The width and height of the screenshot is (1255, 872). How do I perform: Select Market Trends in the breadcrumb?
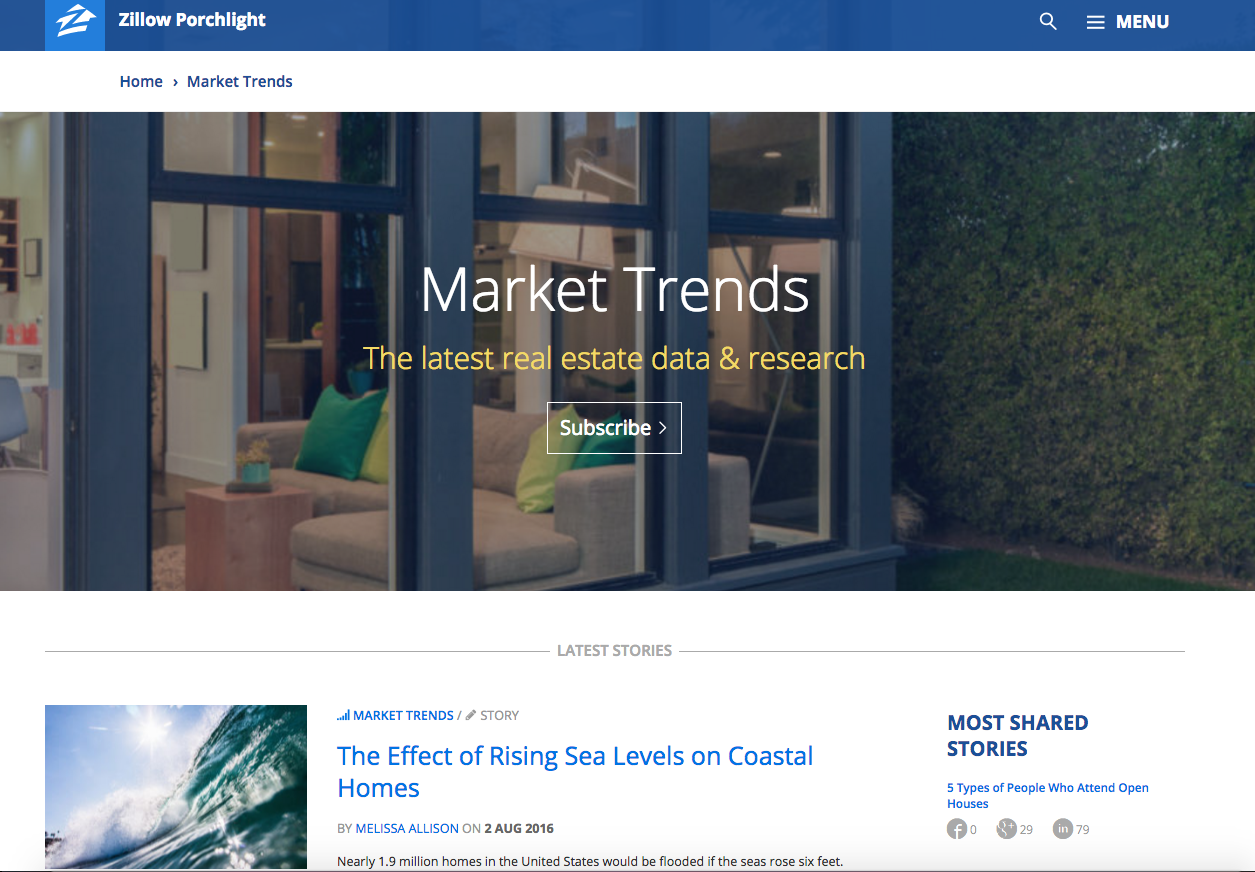(239, 81)
